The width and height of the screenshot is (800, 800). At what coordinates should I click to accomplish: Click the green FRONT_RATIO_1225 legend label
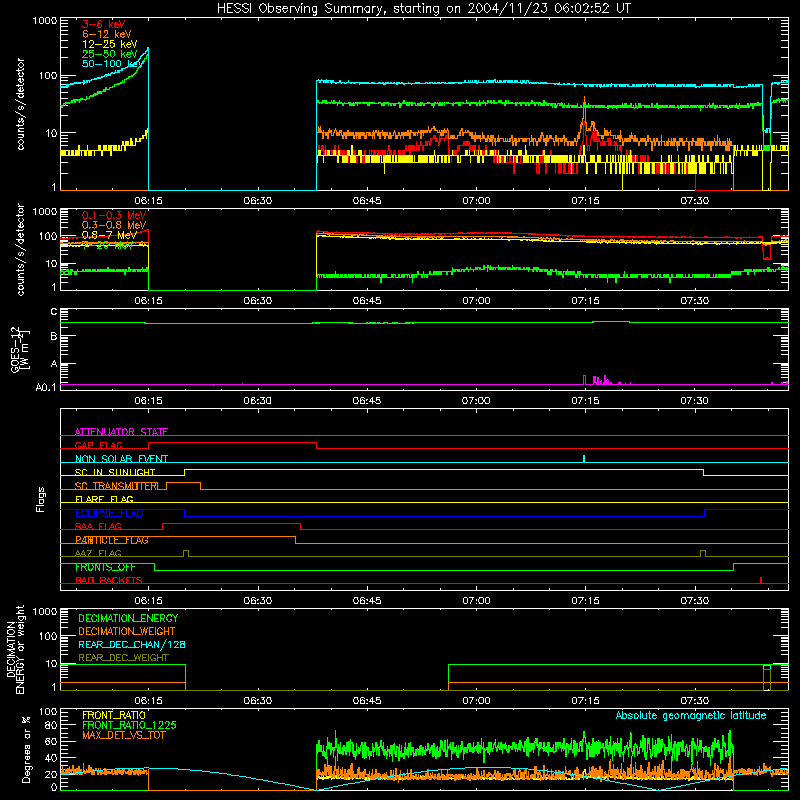(129, 725)
